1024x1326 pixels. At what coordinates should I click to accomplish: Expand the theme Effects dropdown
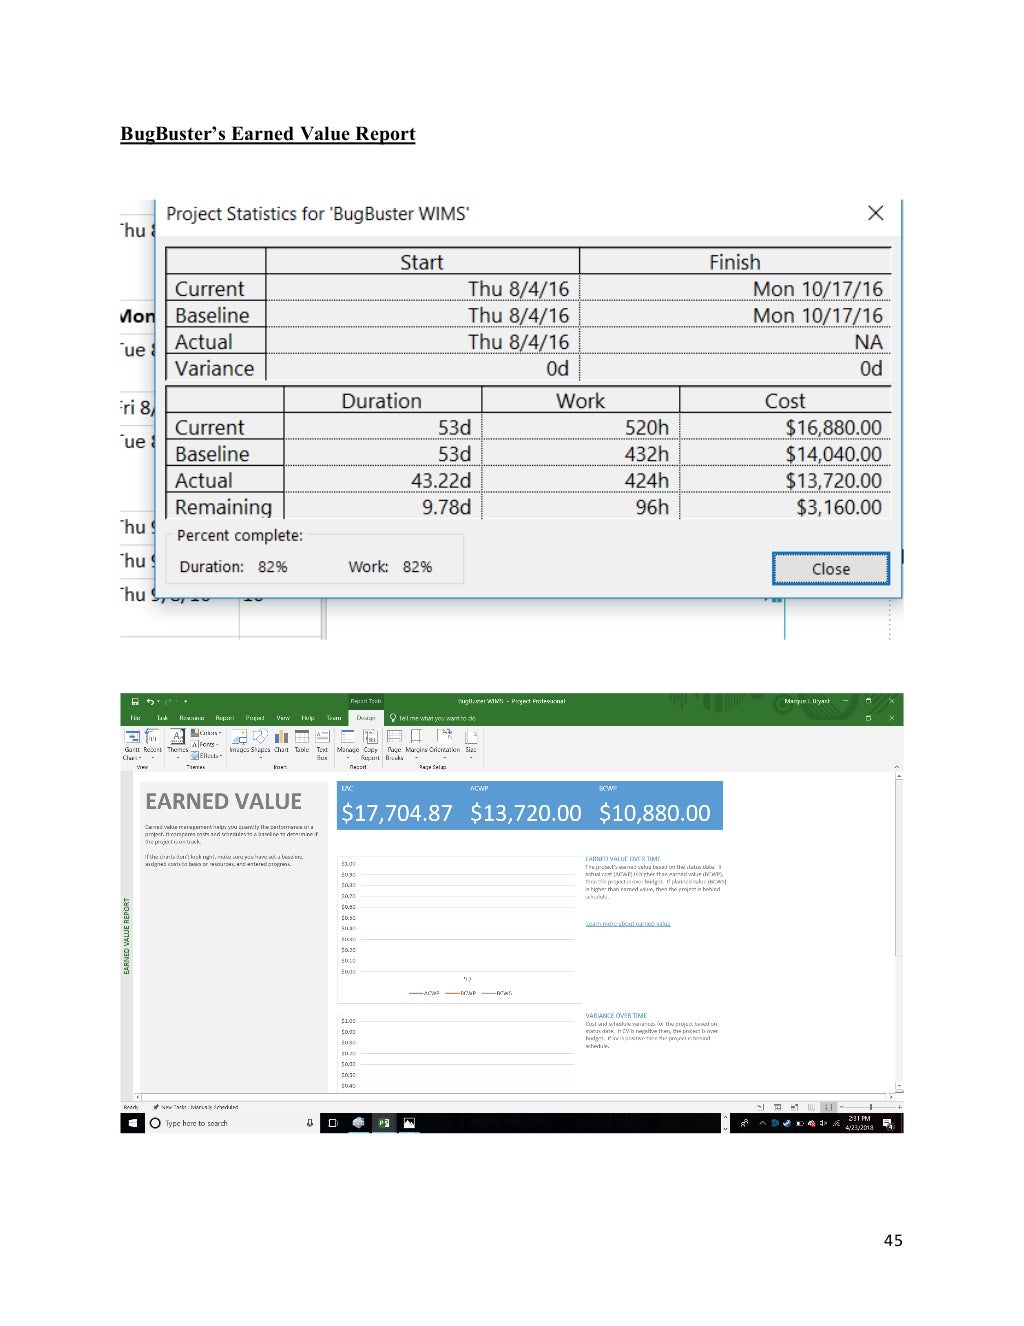click(205, 756)
